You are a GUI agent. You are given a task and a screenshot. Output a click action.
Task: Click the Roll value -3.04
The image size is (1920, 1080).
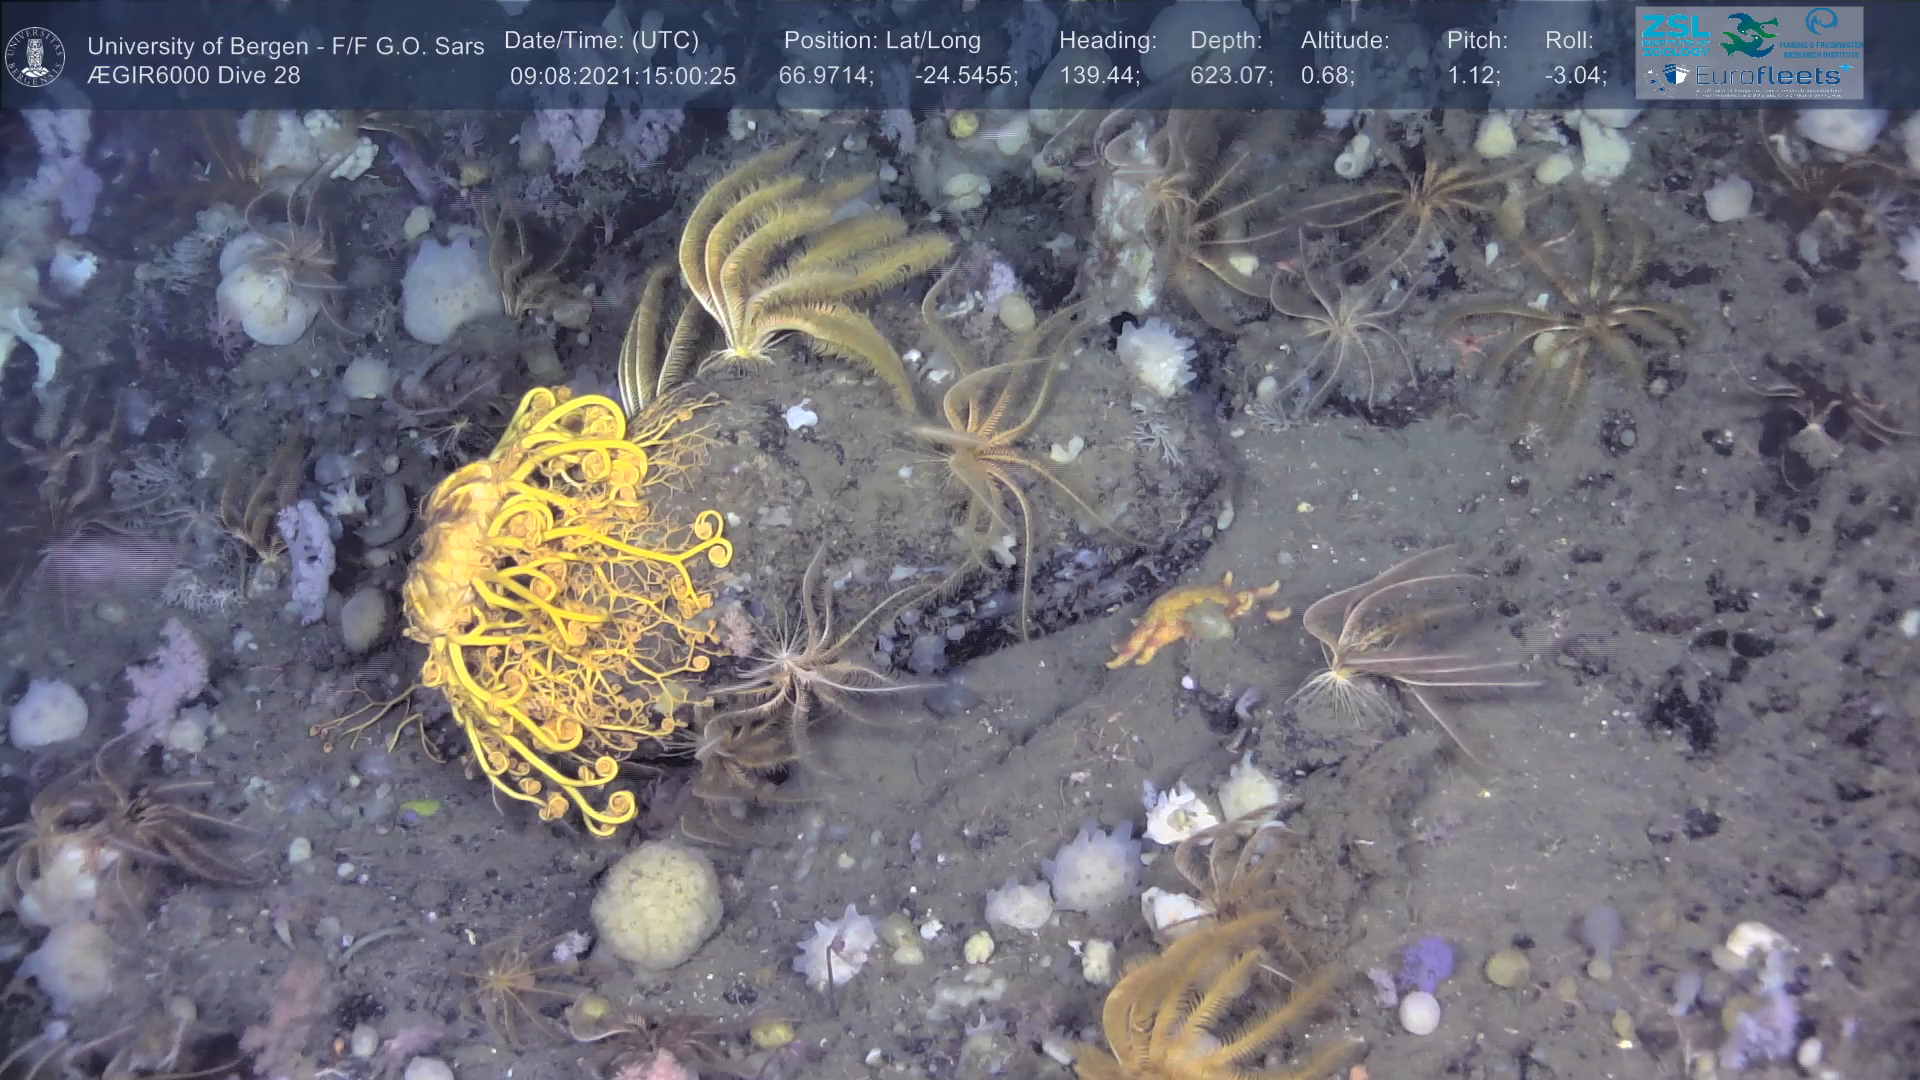(x=1575, y=76)
